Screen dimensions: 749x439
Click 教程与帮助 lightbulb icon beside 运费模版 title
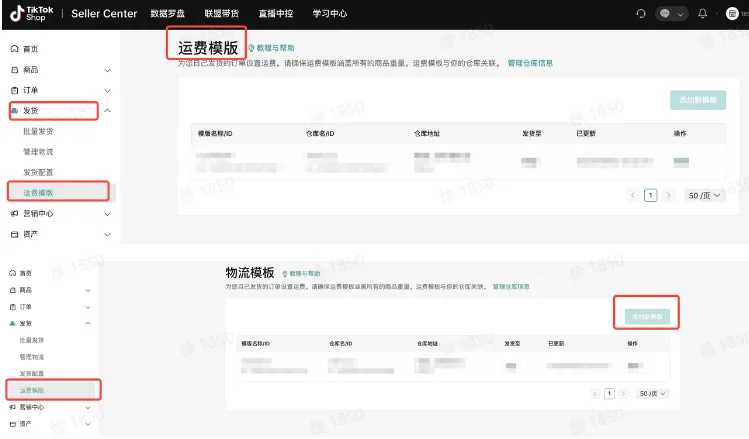pyautogui.click(x=251, y=48)
